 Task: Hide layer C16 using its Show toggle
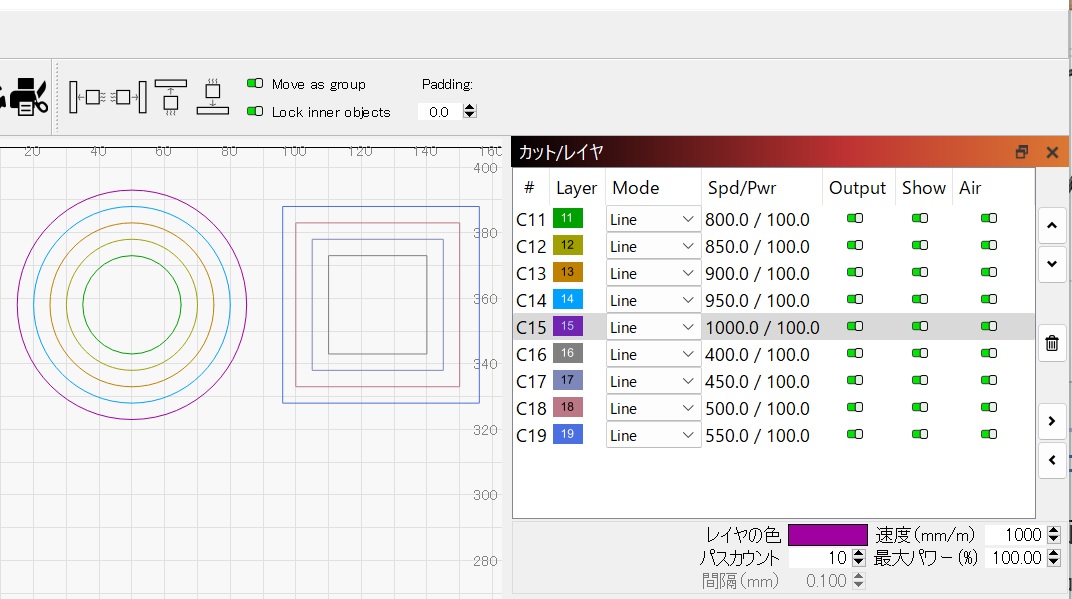[919, 353]
